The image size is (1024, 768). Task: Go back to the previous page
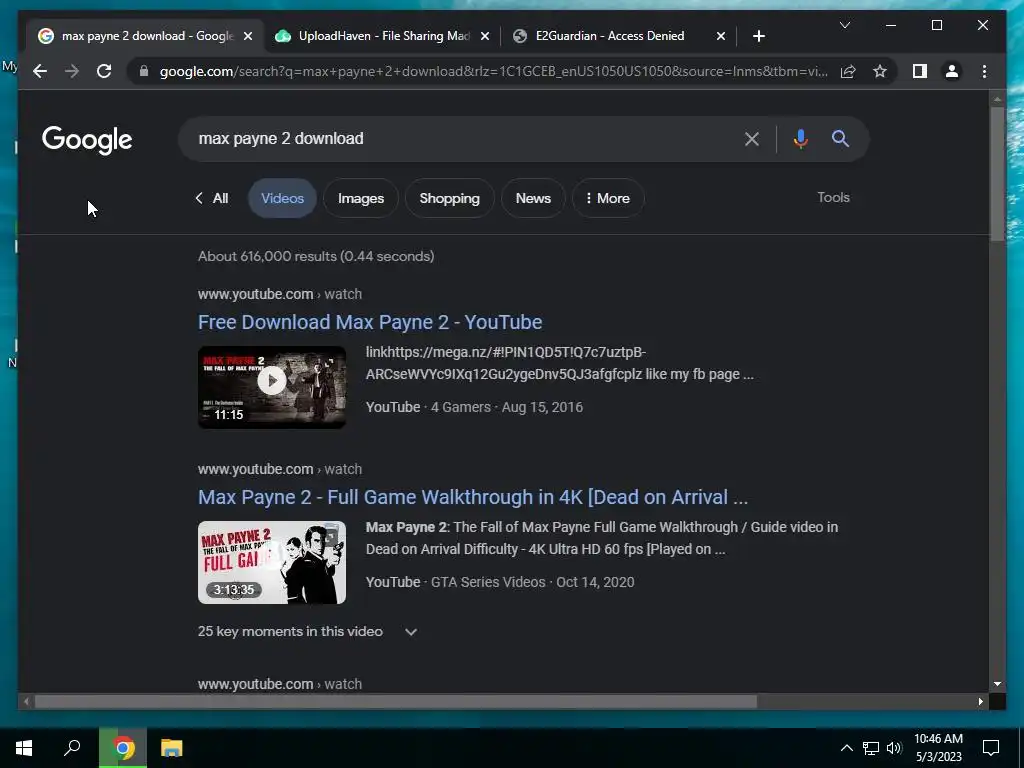[40, 71]
